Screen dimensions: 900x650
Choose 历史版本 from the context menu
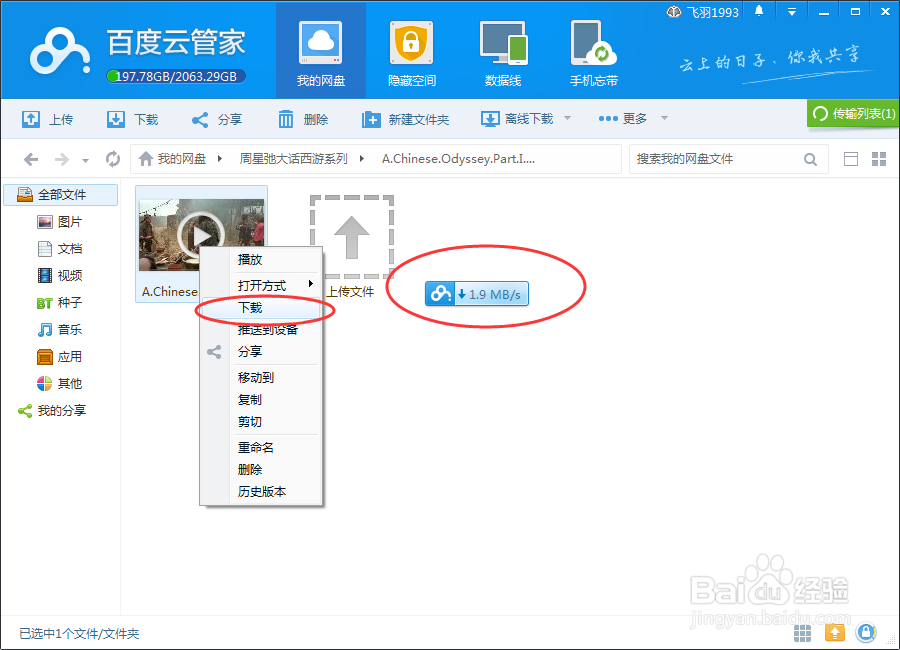(263, 492)
